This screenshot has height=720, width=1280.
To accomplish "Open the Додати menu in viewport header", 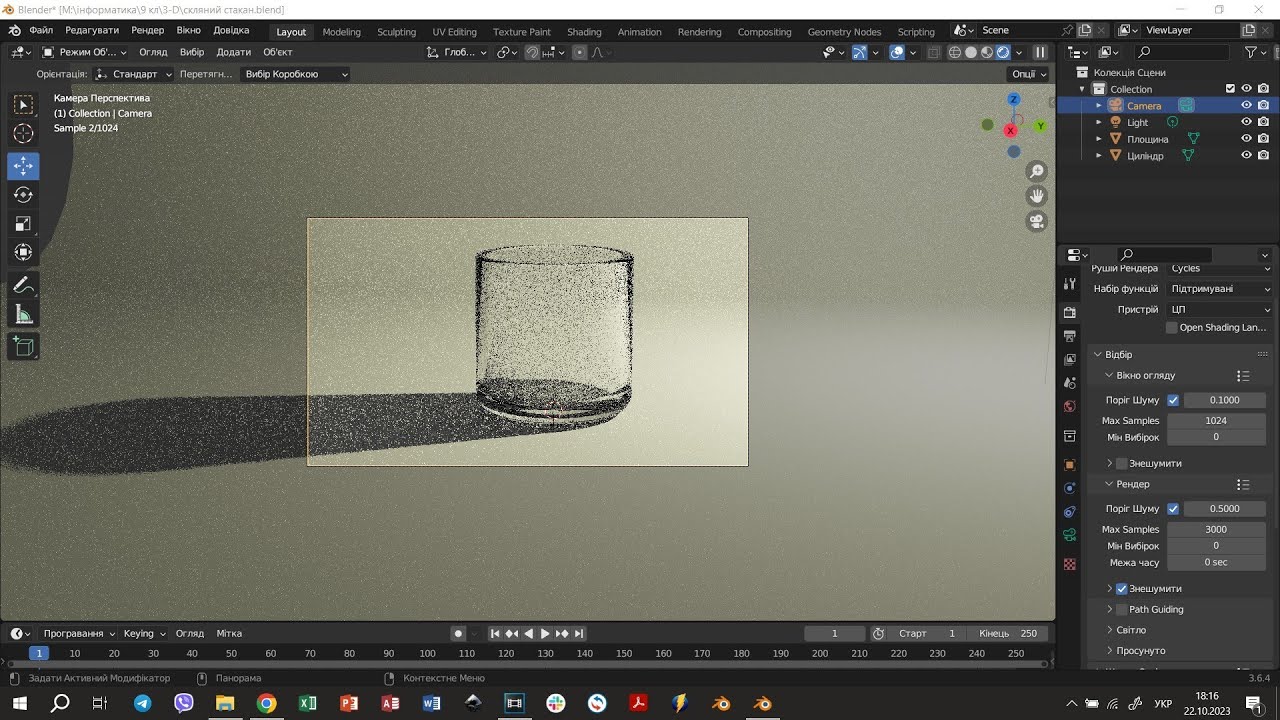I will (234, 52).
